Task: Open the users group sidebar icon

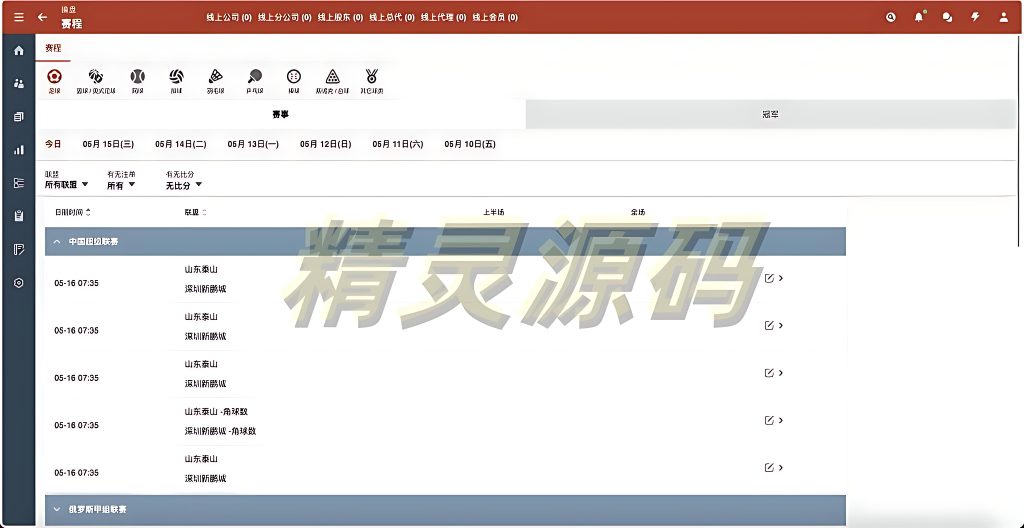Action: [x=18, y=83]
